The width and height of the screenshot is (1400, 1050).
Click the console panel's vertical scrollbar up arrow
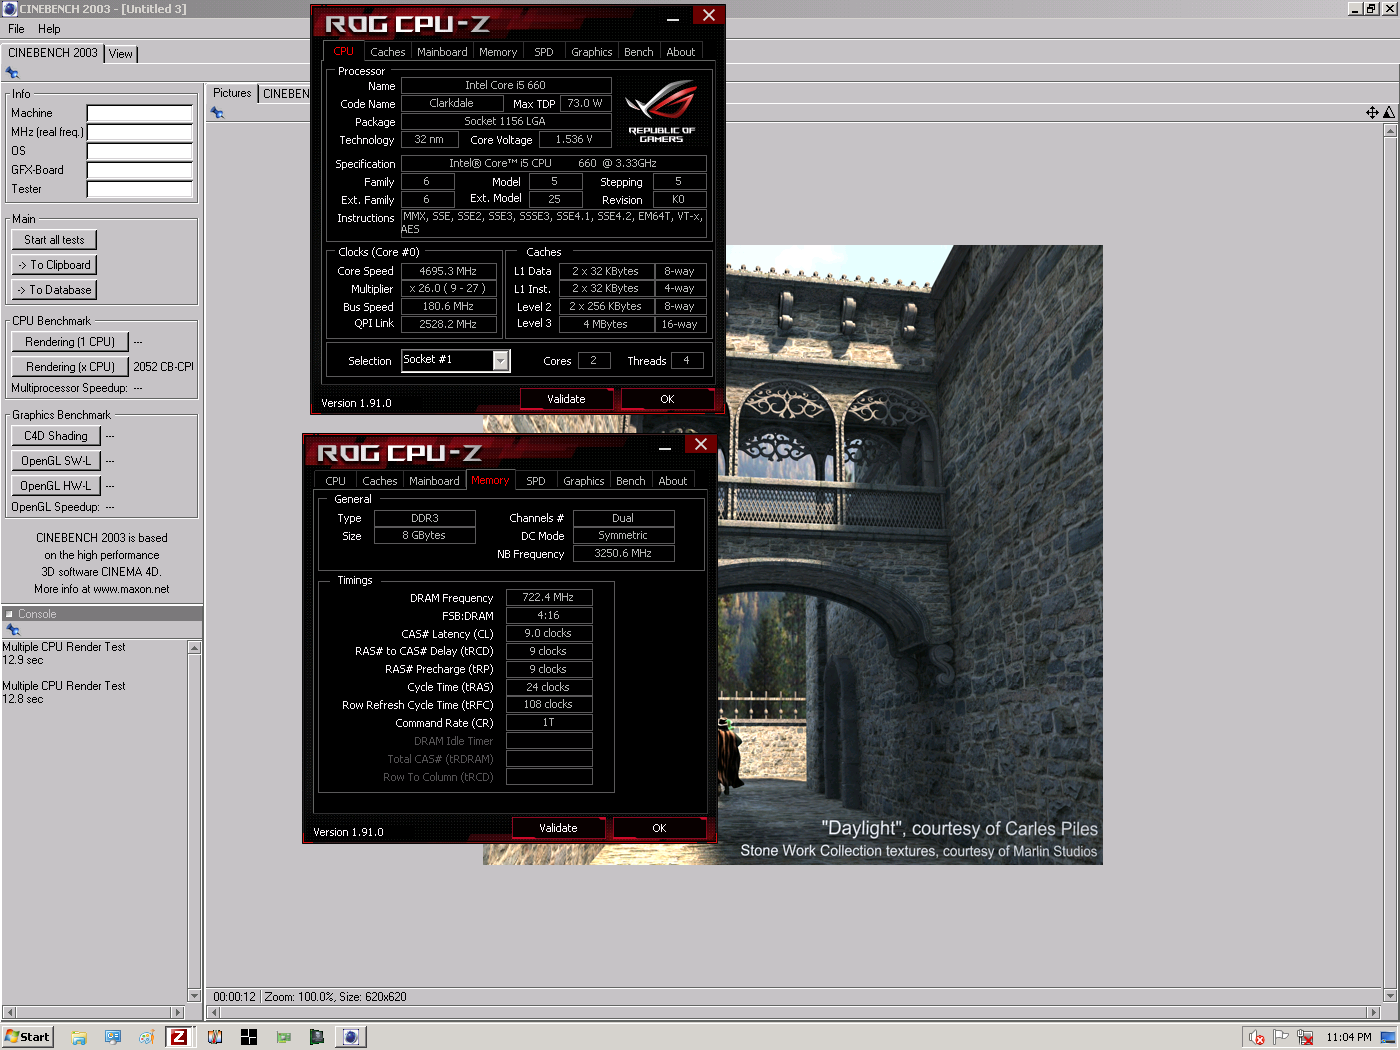195,648
